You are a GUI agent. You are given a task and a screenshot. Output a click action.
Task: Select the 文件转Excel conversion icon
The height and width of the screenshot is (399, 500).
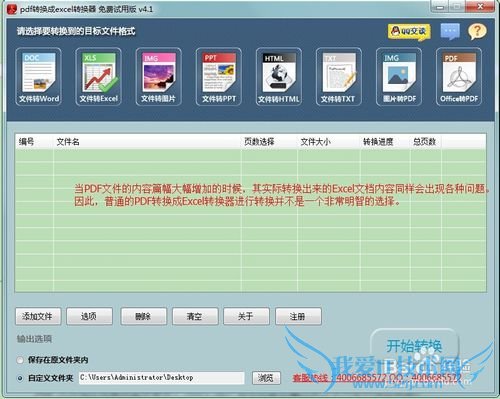pos(98,77)
